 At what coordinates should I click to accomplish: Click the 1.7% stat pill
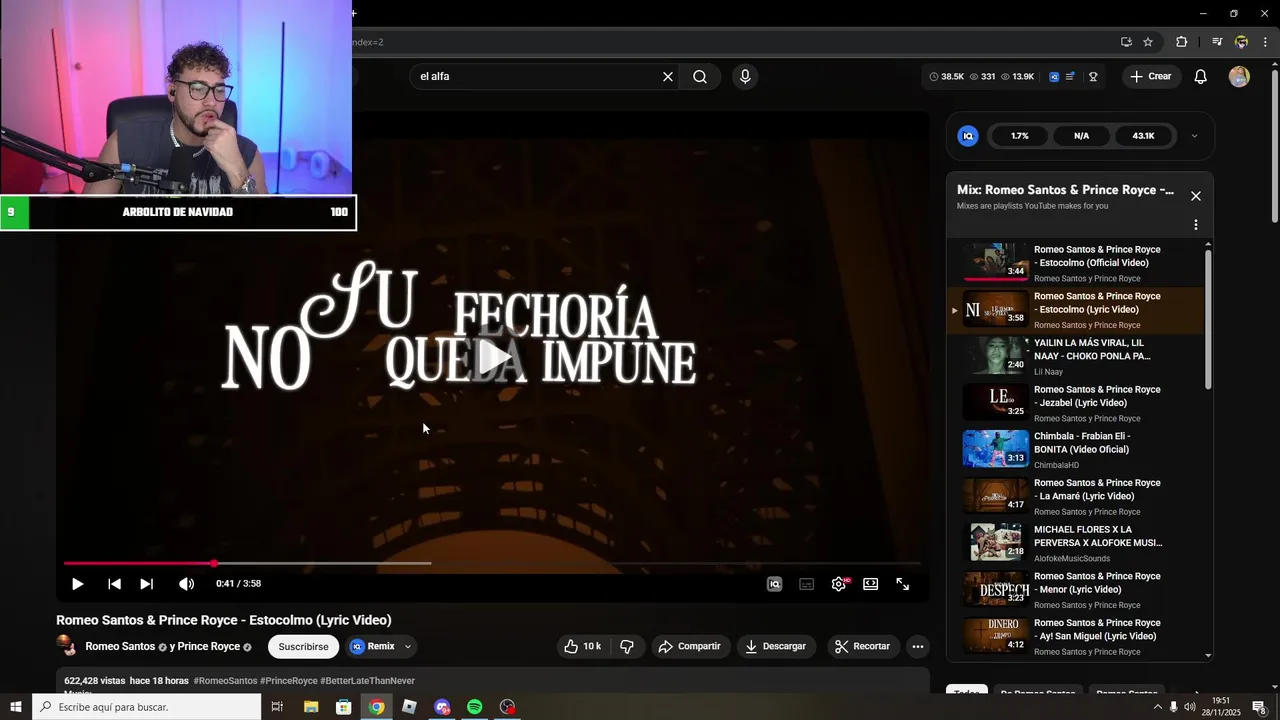click(1020, 136)
